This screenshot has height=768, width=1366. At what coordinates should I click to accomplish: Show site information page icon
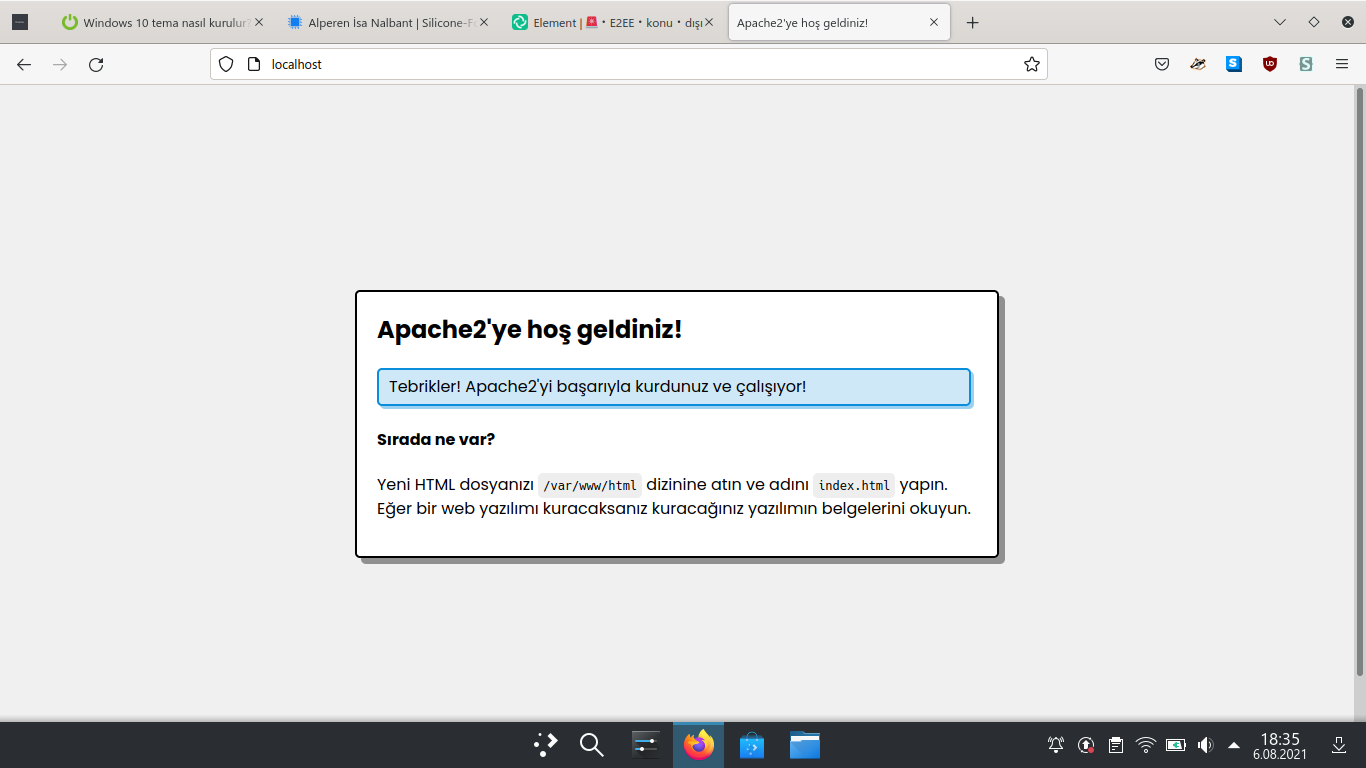point(253,64)
